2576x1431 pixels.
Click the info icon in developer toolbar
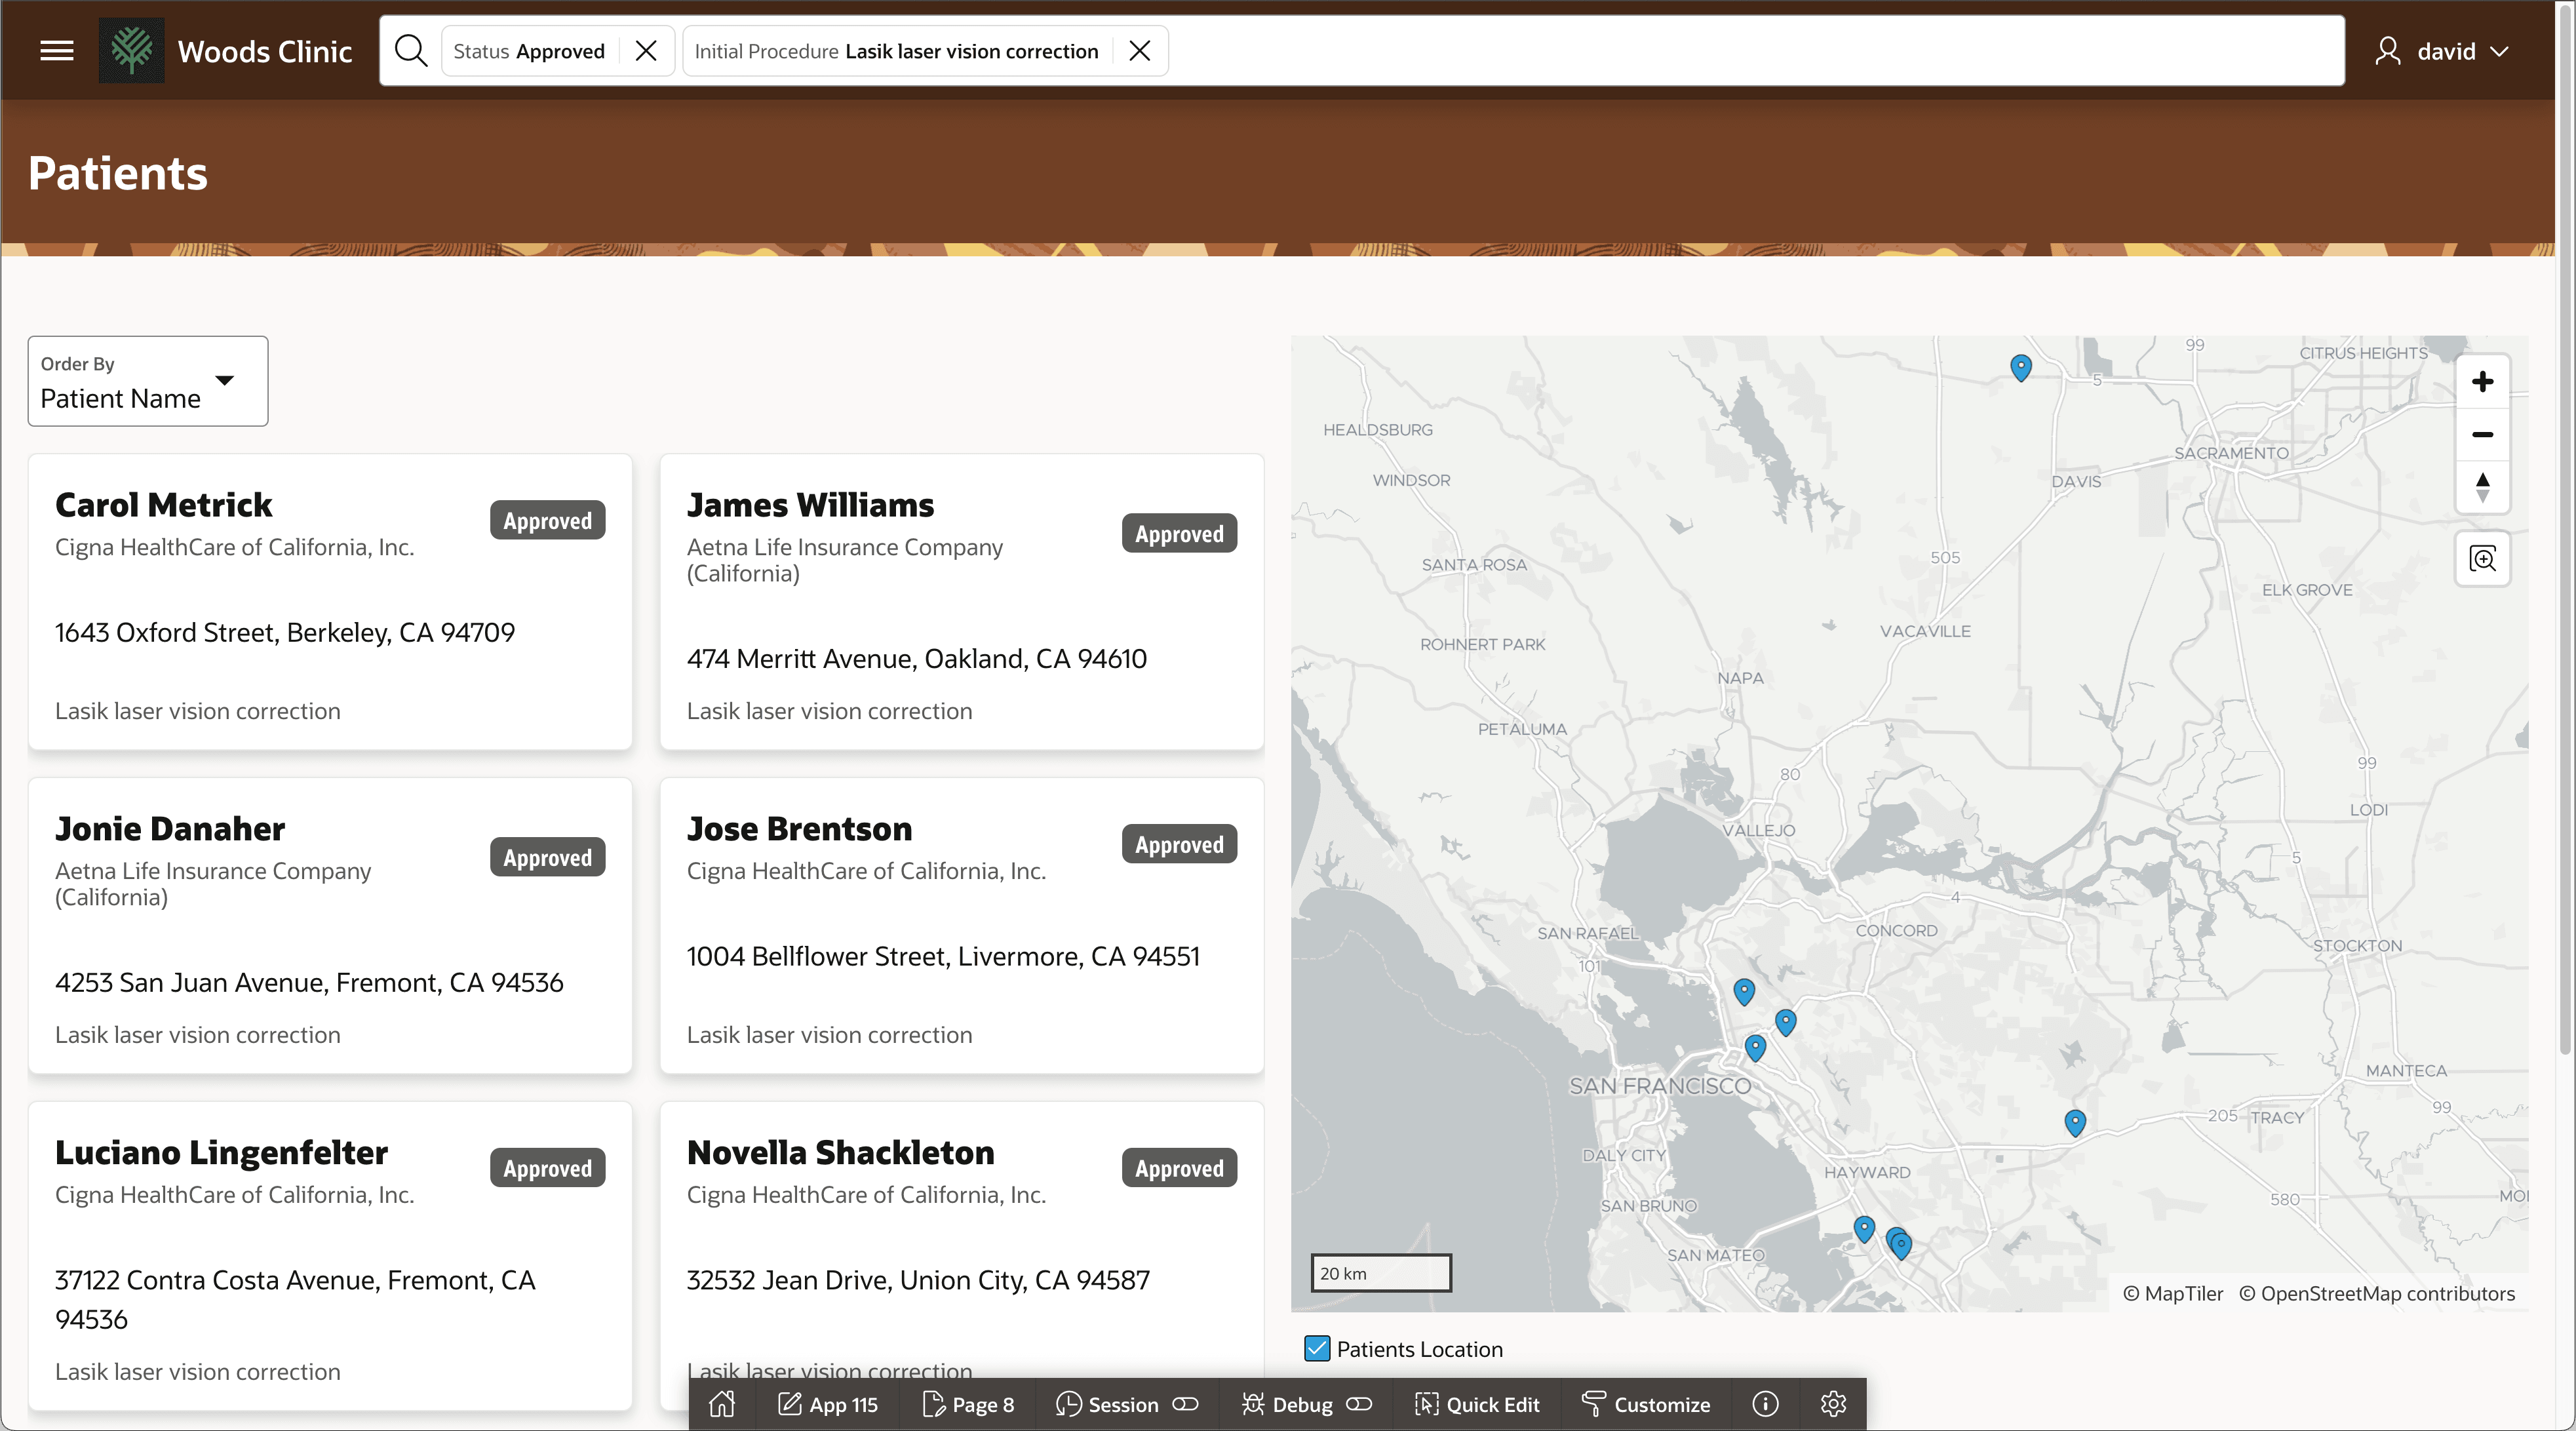(x=1765, y=1404)
